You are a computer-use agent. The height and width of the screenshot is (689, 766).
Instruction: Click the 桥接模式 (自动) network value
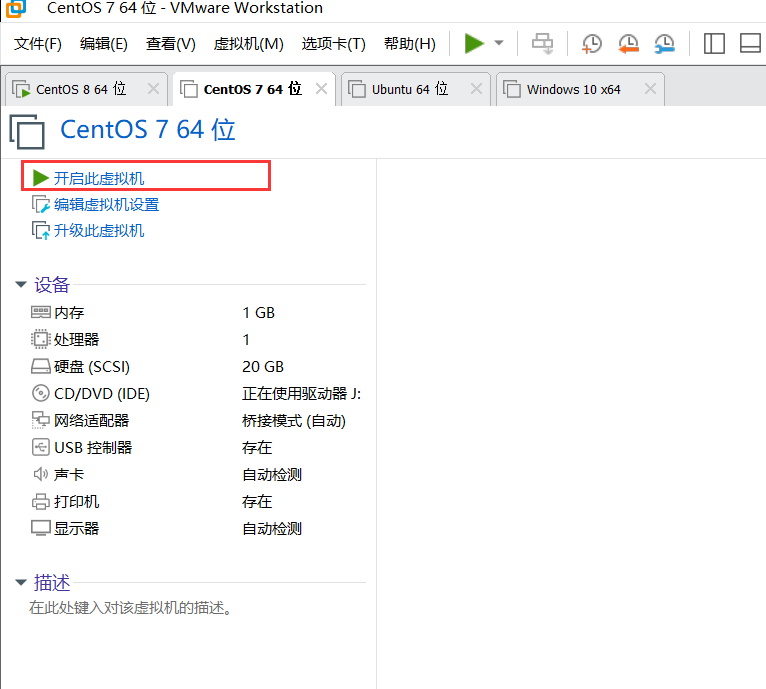pos(294,421)
